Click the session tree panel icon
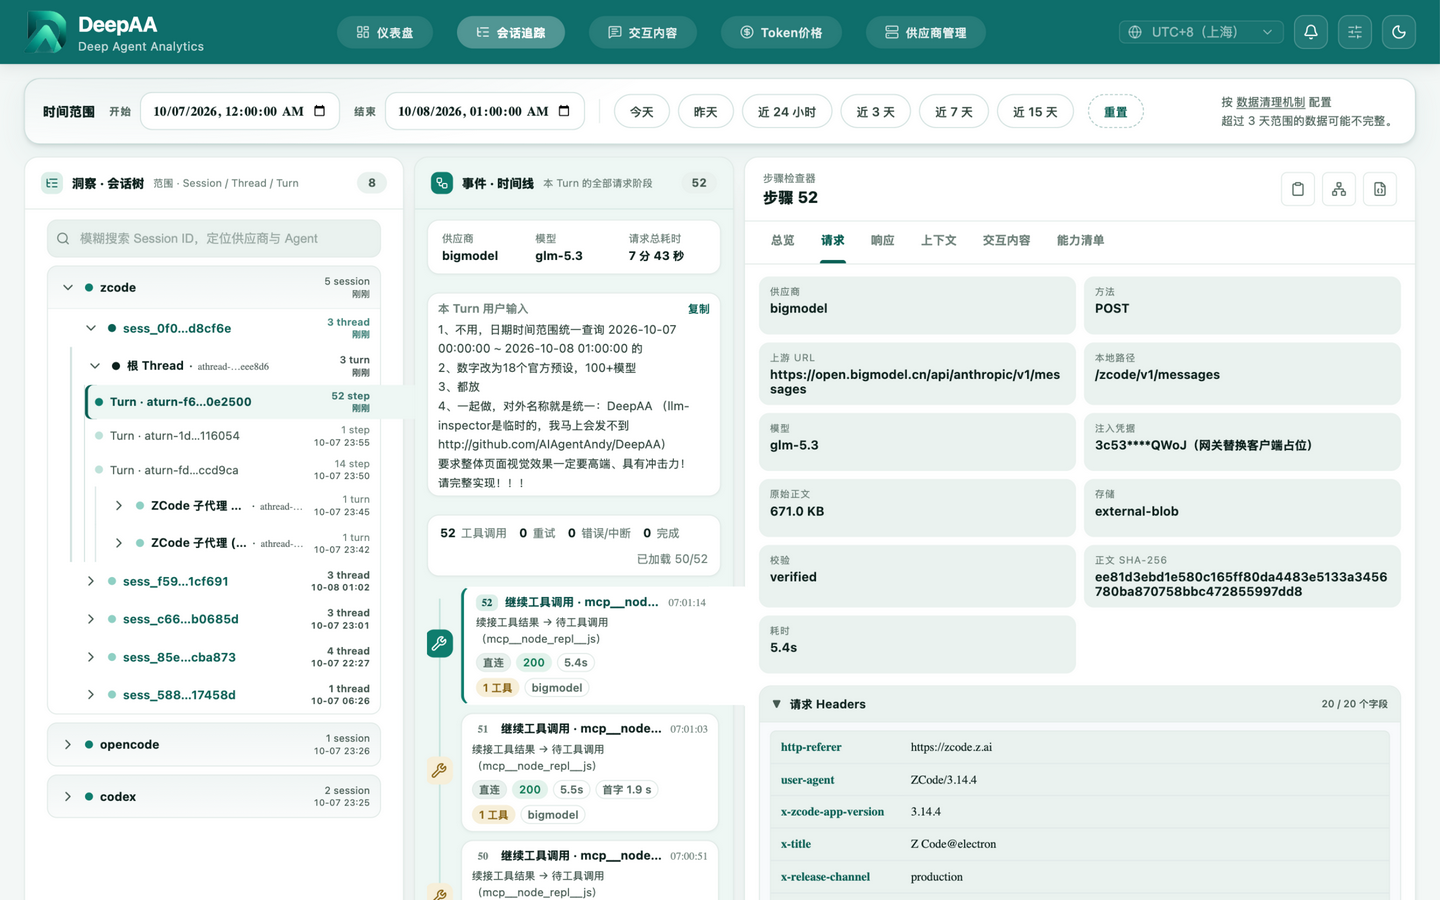The height and width of the screenshot is (900, 1440). coord(52,183)
